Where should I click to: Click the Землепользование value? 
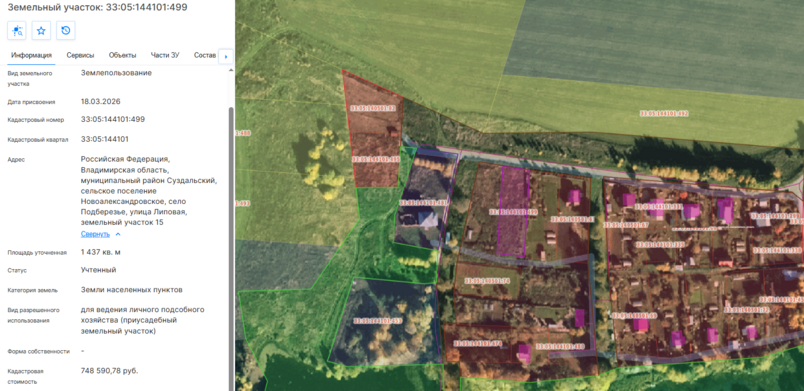pos(116,73)
